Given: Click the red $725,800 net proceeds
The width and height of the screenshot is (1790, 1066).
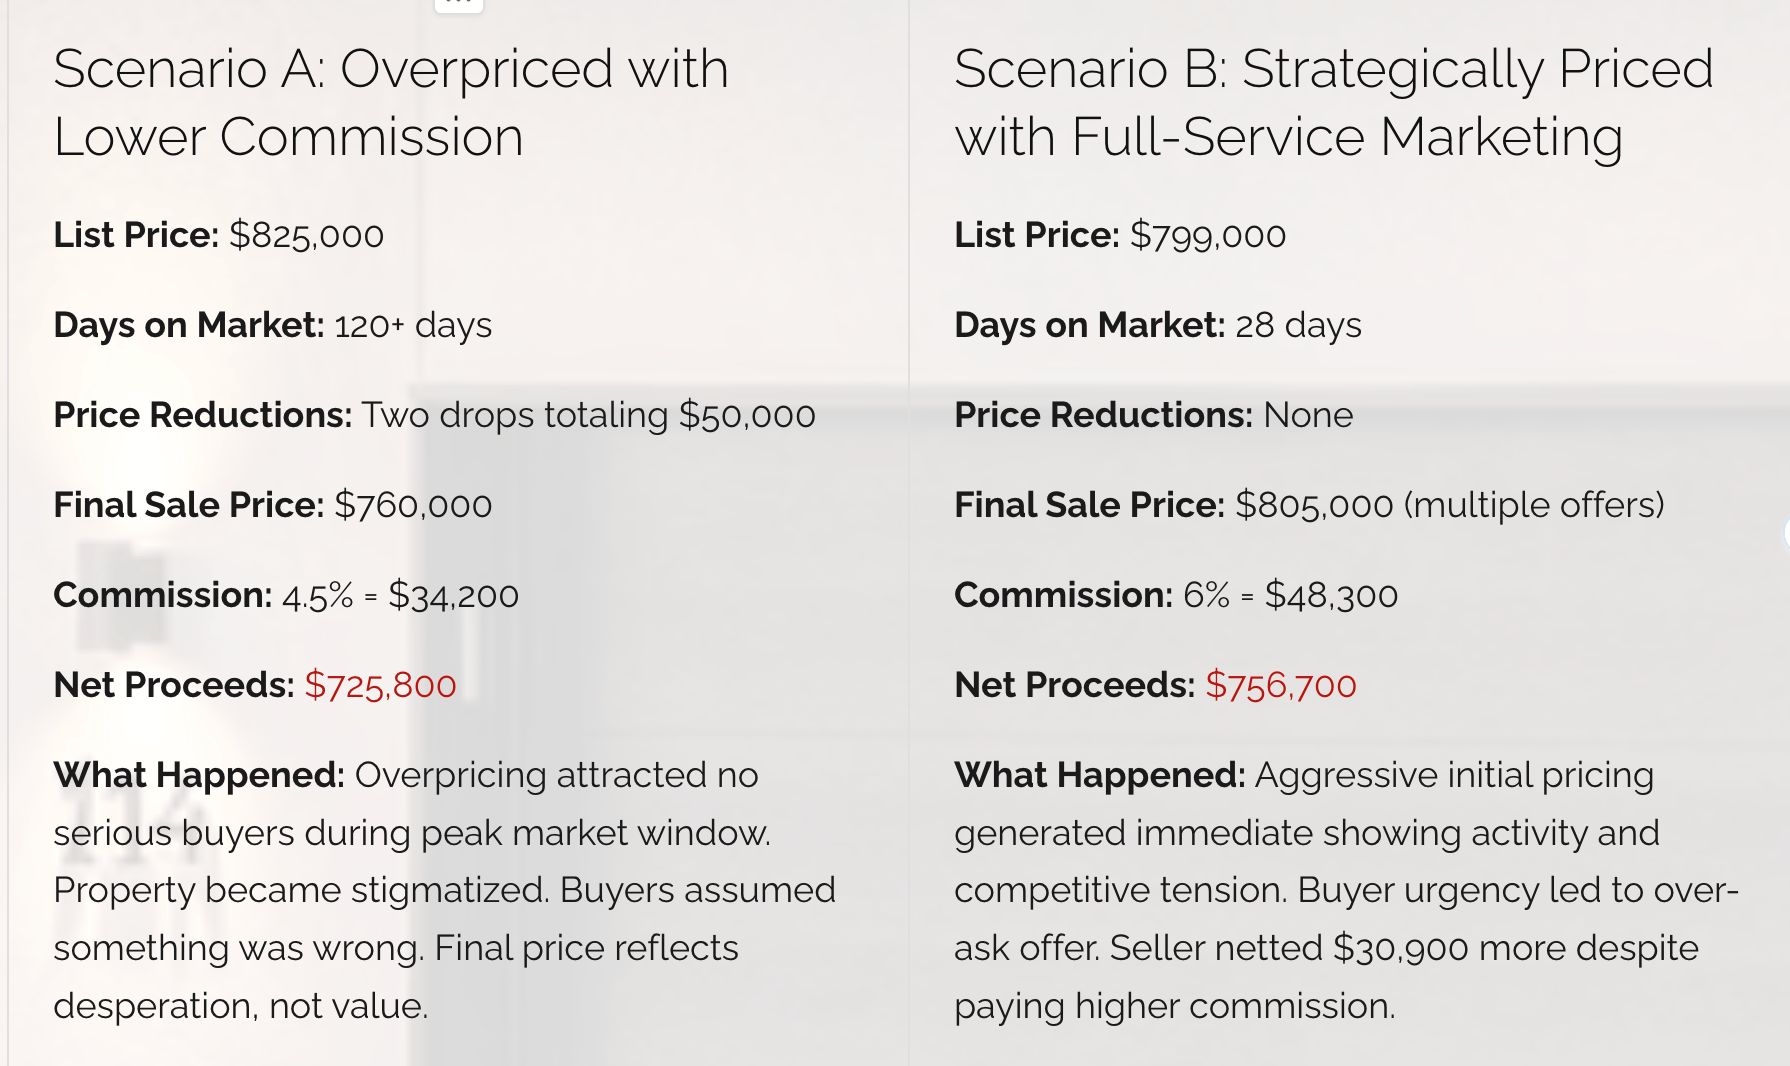Looking at the screenshot, I should [x=380, y=685].
